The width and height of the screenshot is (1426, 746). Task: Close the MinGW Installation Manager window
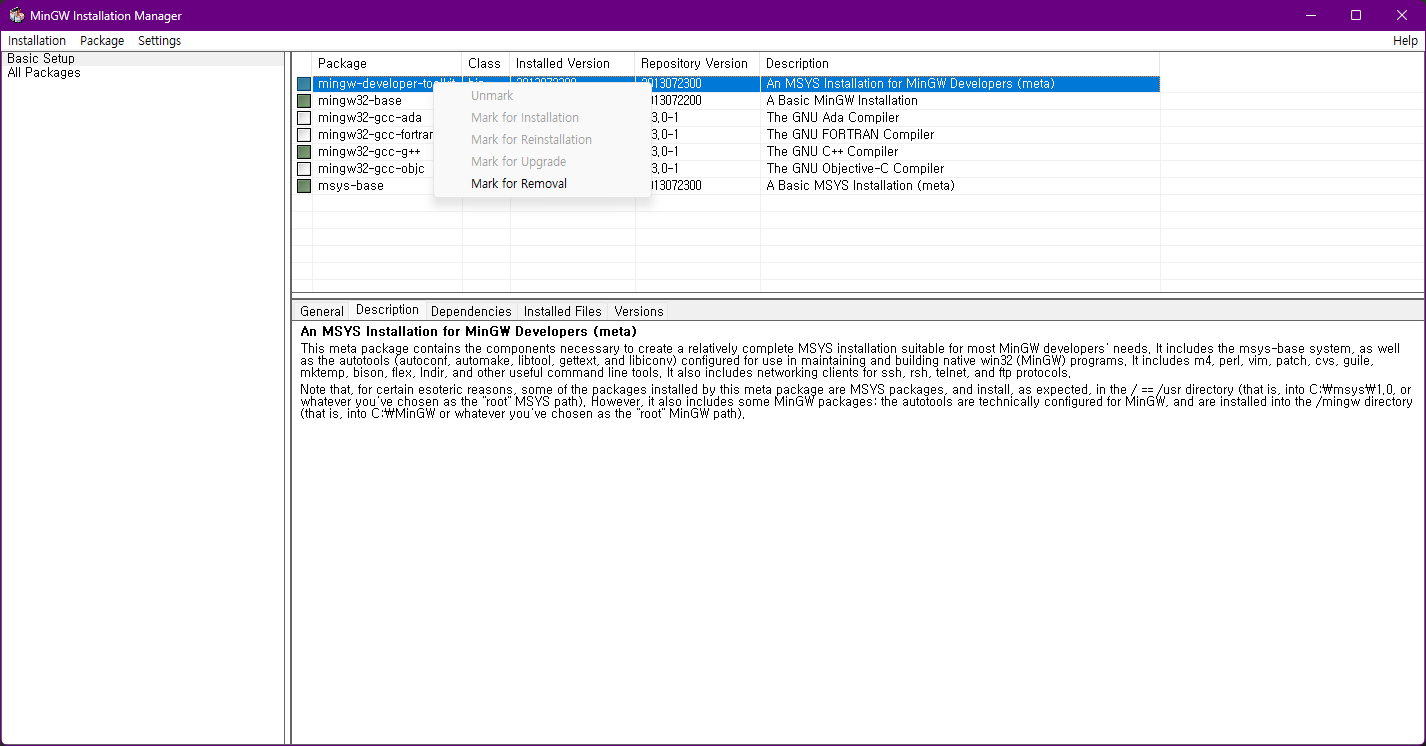pyautogui.click(x=1402, y=15)
